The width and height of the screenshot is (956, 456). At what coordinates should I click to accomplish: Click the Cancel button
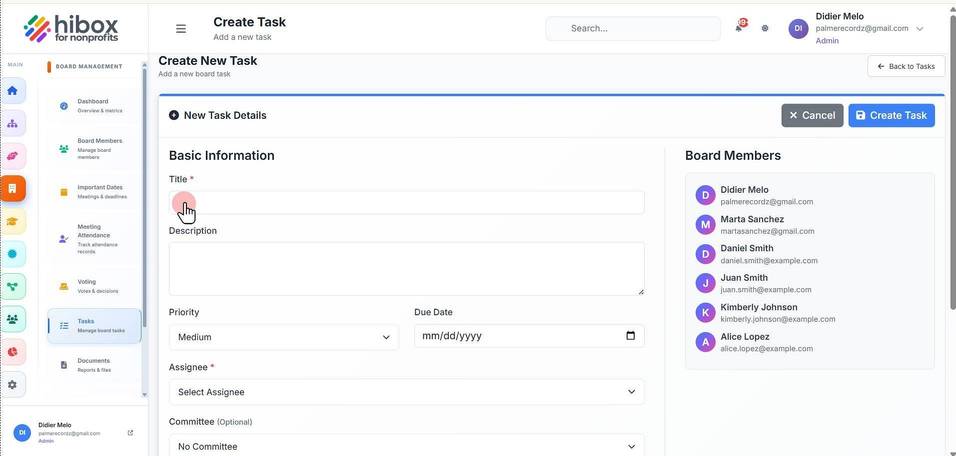[812, 115]
